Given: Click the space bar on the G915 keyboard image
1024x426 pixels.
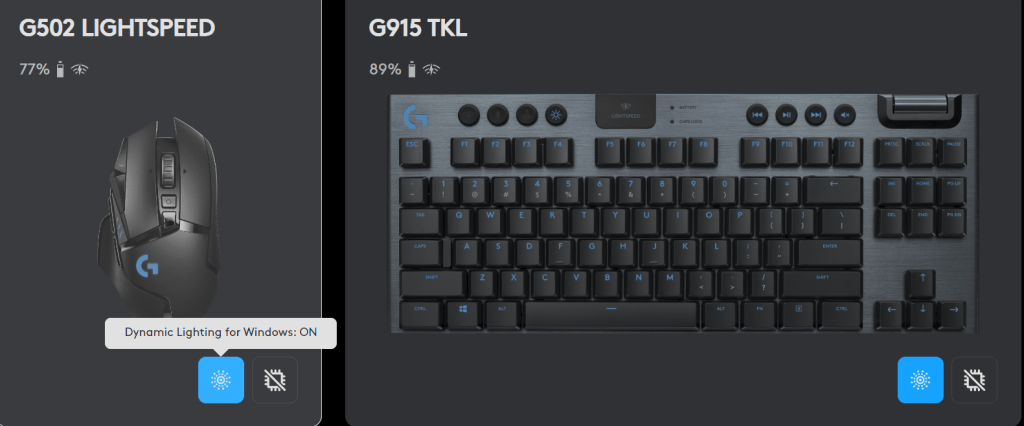Looking at the screenshot, I should [x=611, y=314].
